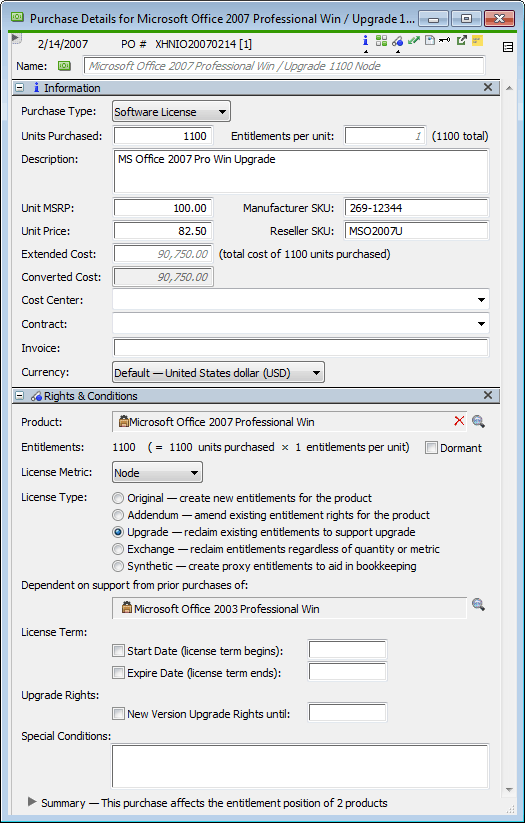Click the Expire Date input box
Screen dimensions: 525x823
click(x=348, y=672)
